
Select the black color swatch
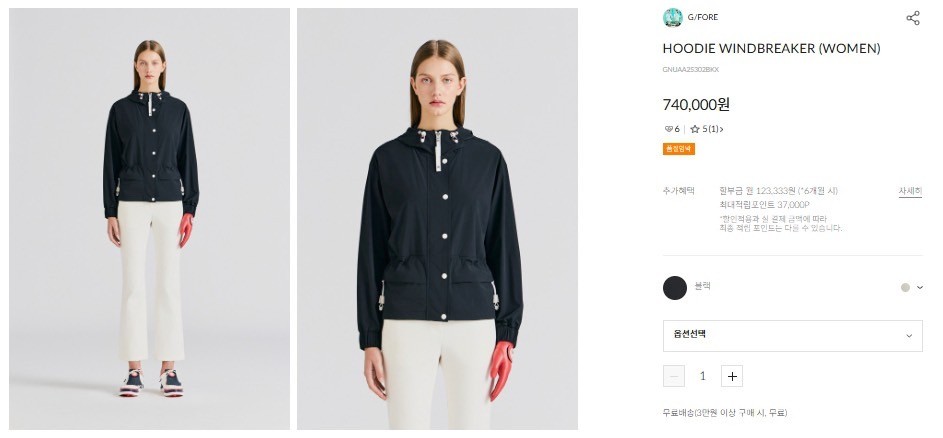pyautogui.click(x=675, y=288)
